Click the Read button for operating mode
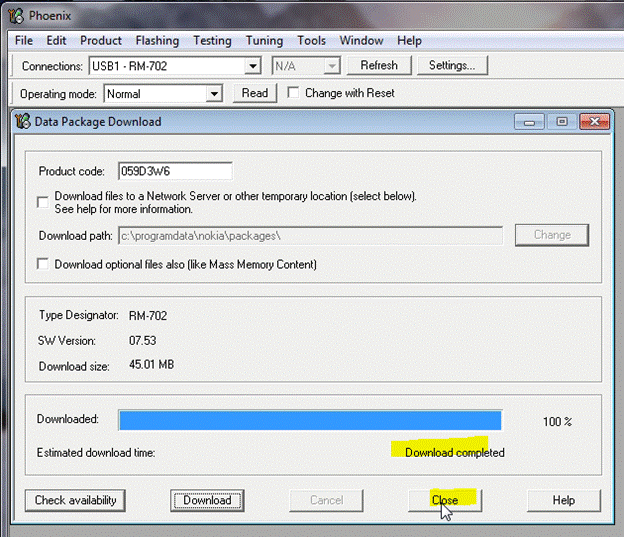 click(255, 93)
